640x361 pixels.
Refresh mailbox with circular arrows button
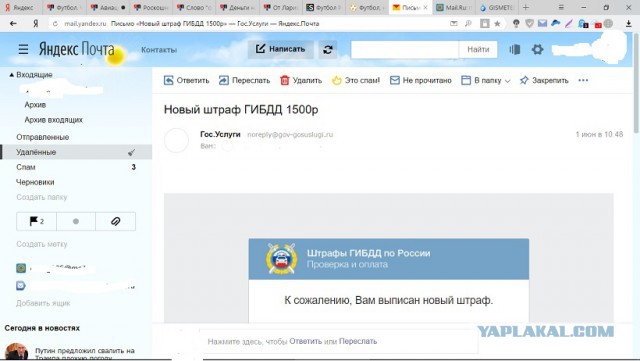pyautogui.click(x=328, y=50)
